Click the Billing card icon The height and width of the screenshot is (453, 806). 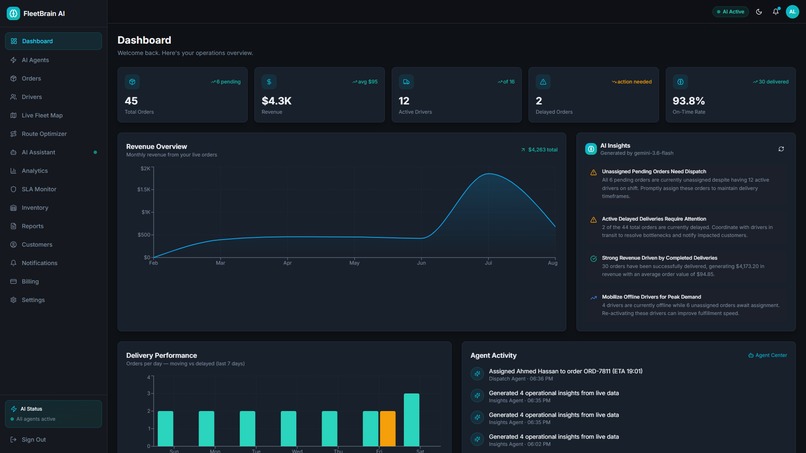[x=13, y=281]
